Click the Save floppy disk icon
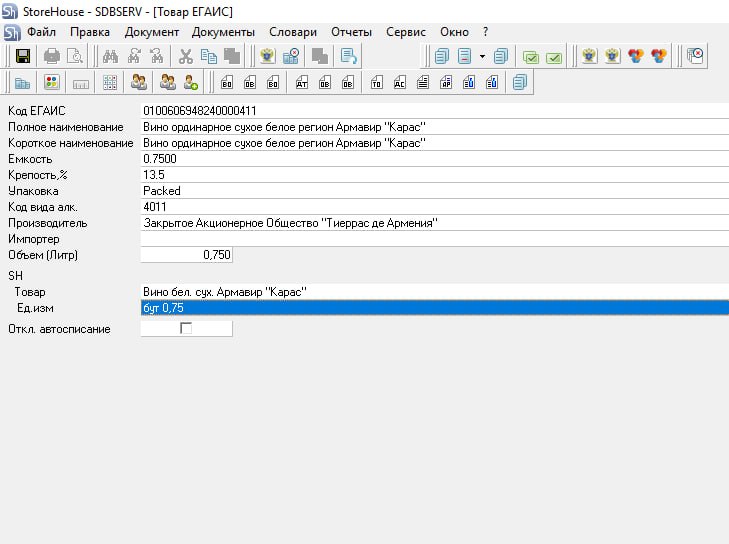 click(22, 56)
